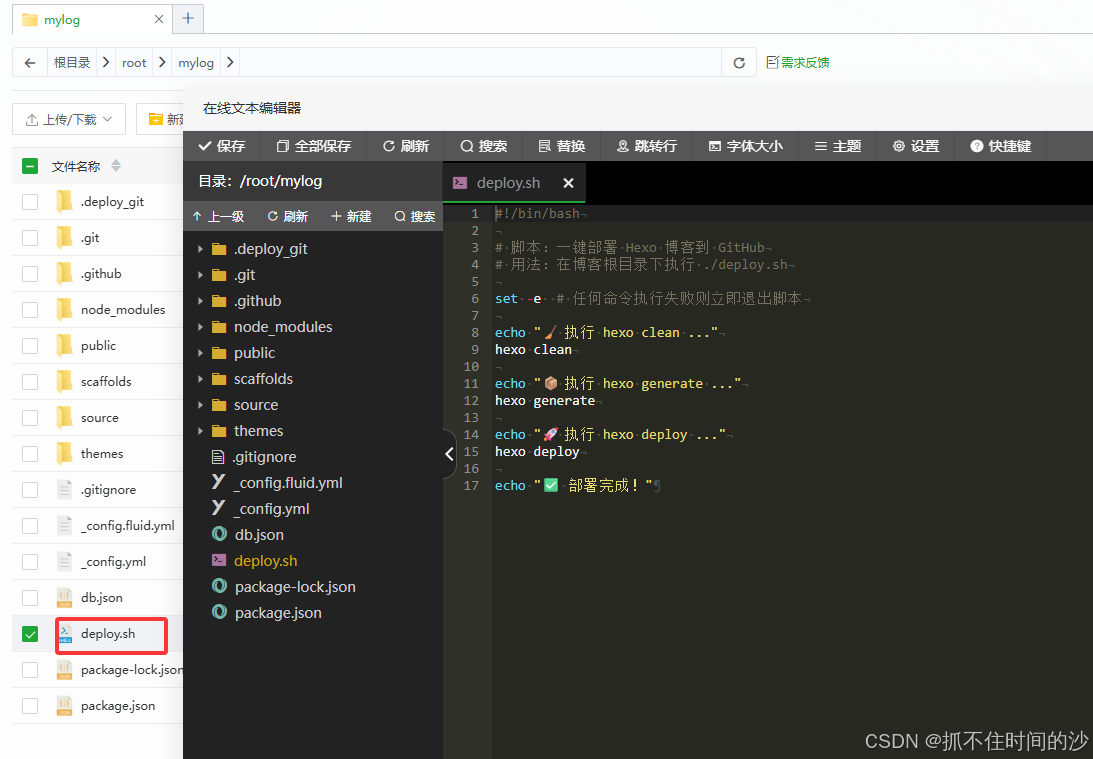
Task: Open the 上传/下载 dropdown
Action: click(x=69, y=119)
